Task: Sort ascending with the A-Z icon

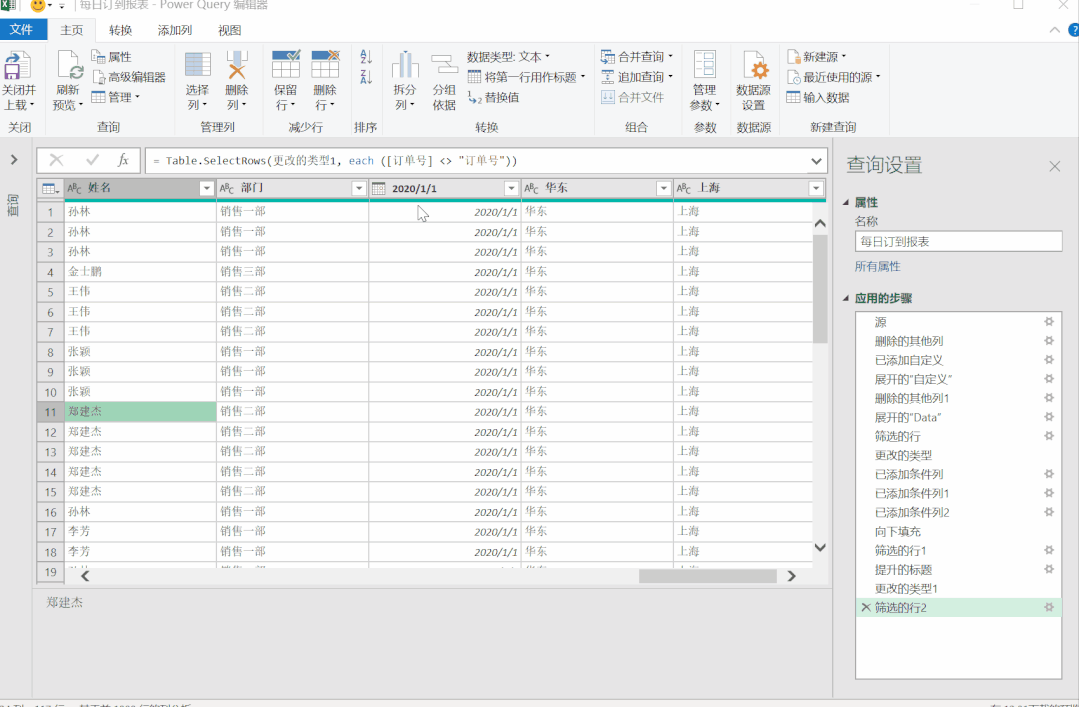Action: click(x=365, y=57)
